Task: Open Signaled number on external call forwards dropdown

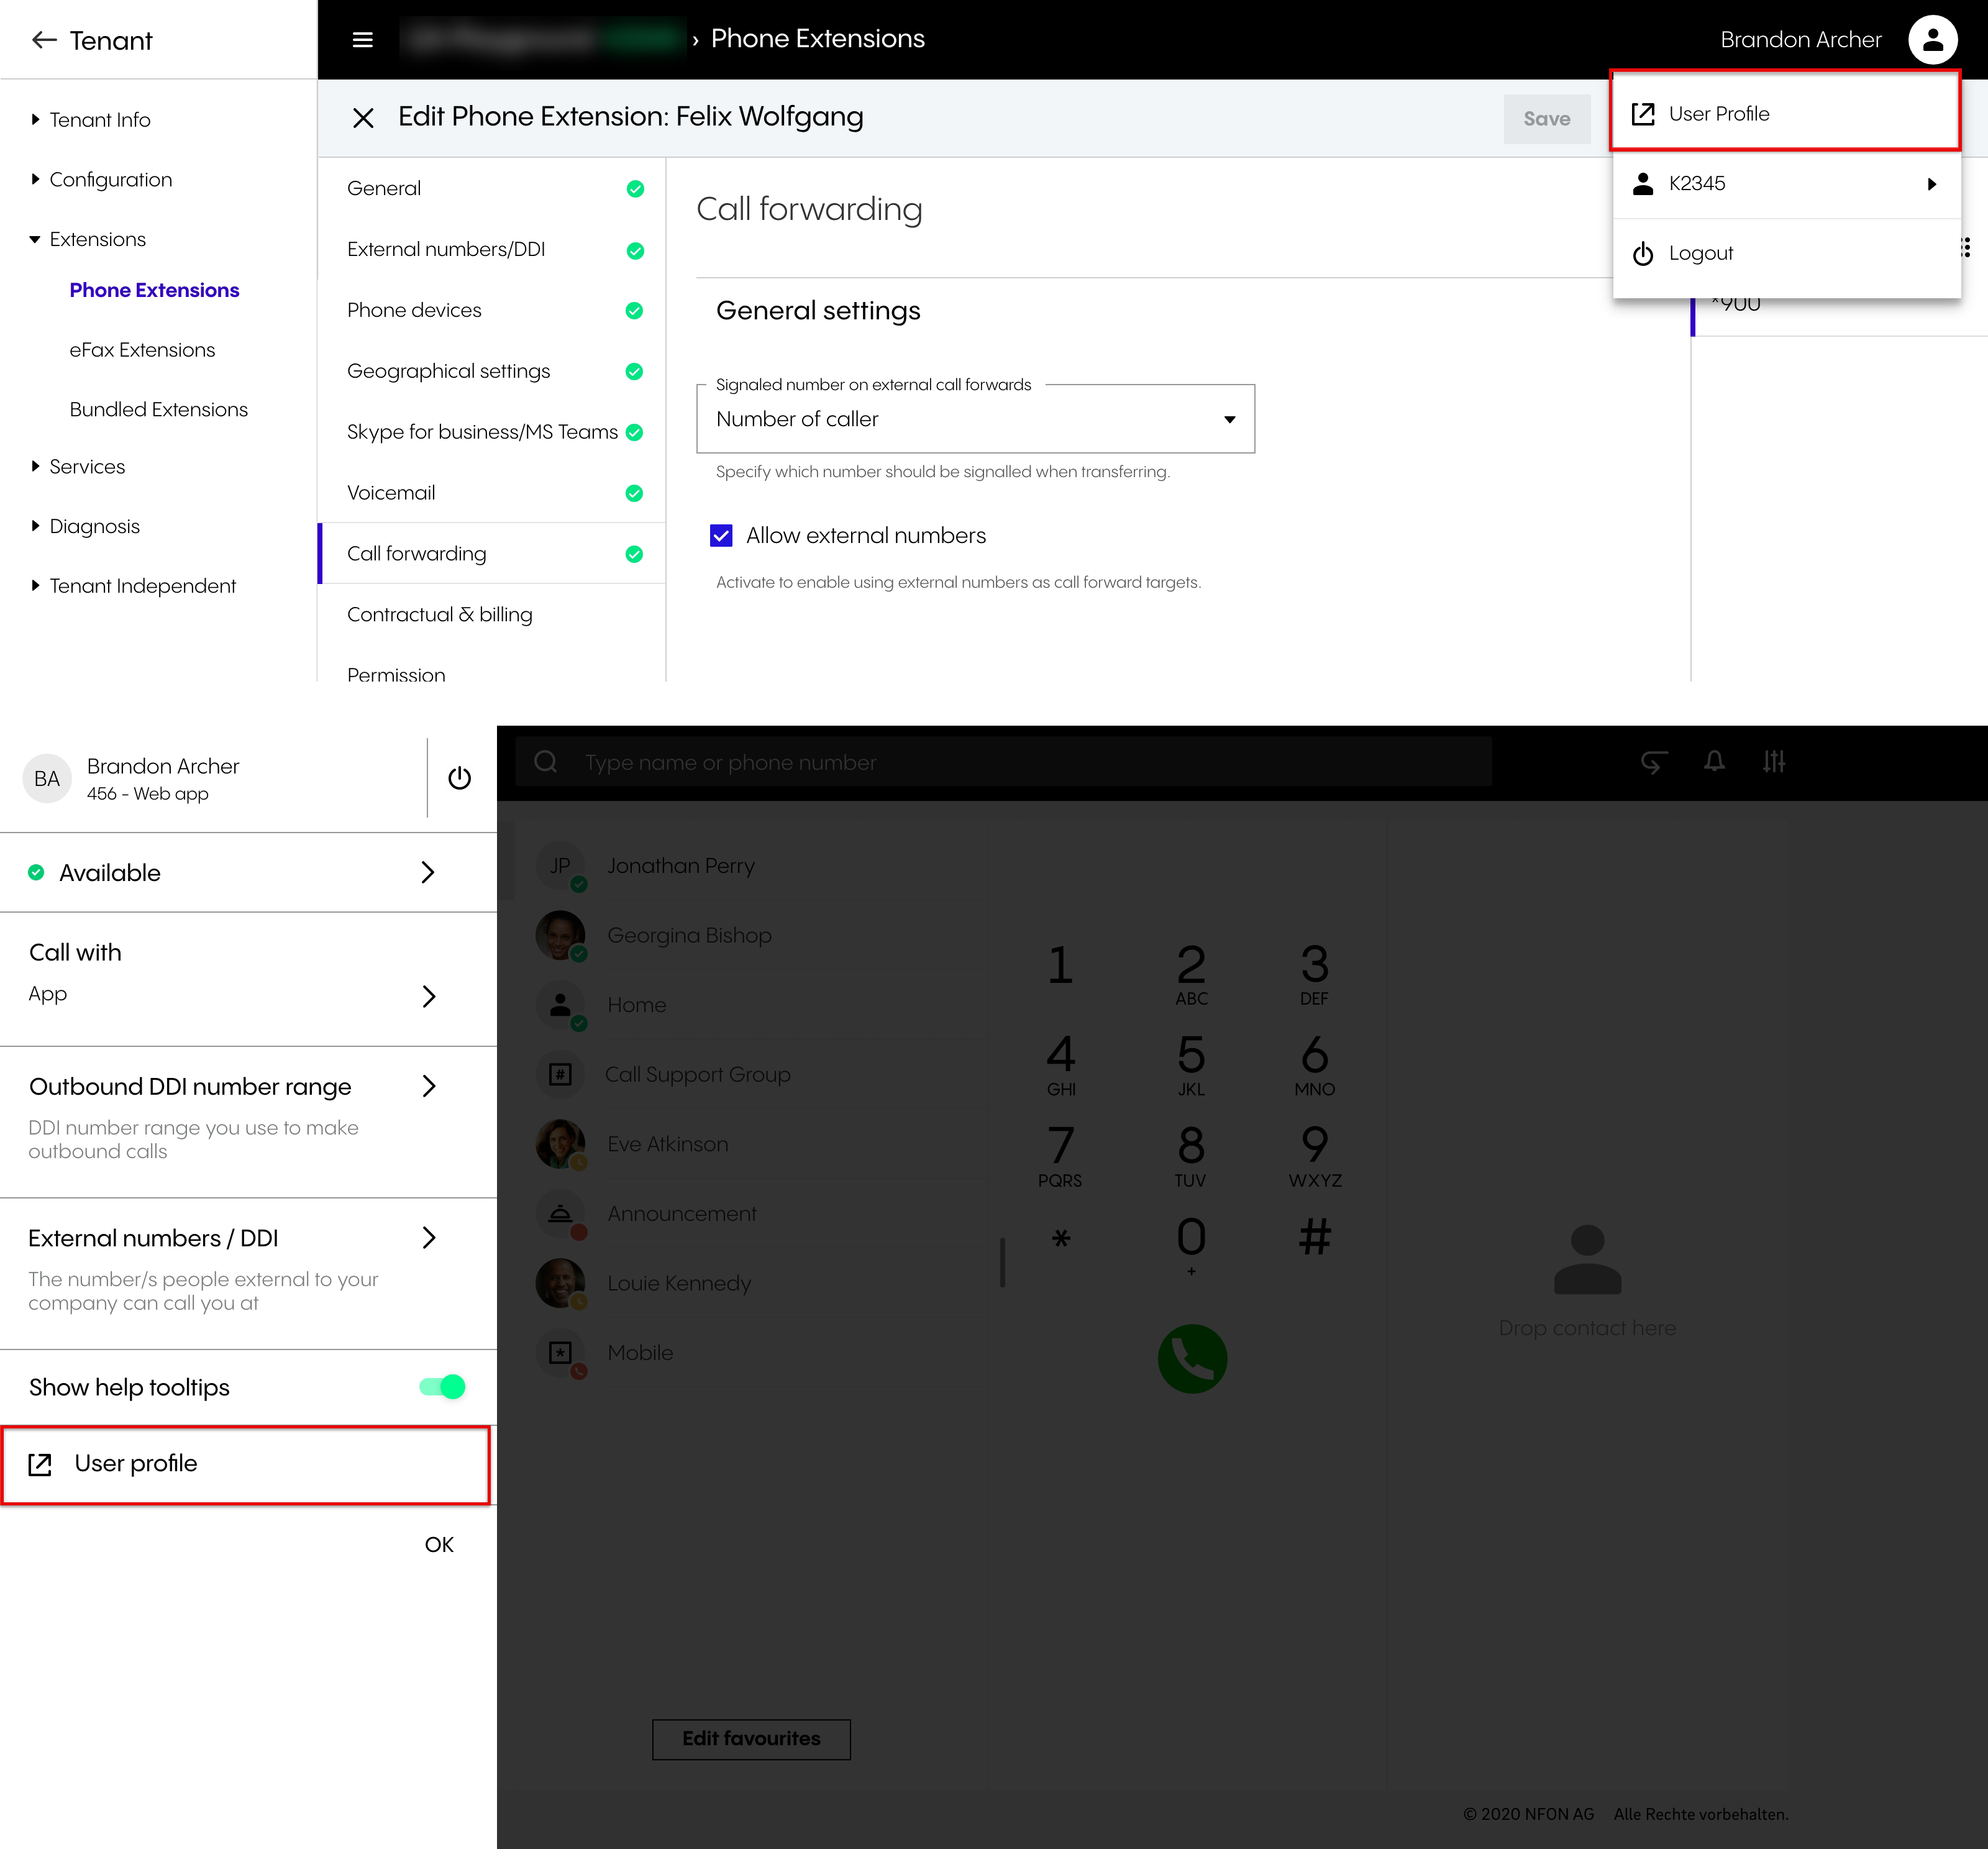Action: [975, 419]
